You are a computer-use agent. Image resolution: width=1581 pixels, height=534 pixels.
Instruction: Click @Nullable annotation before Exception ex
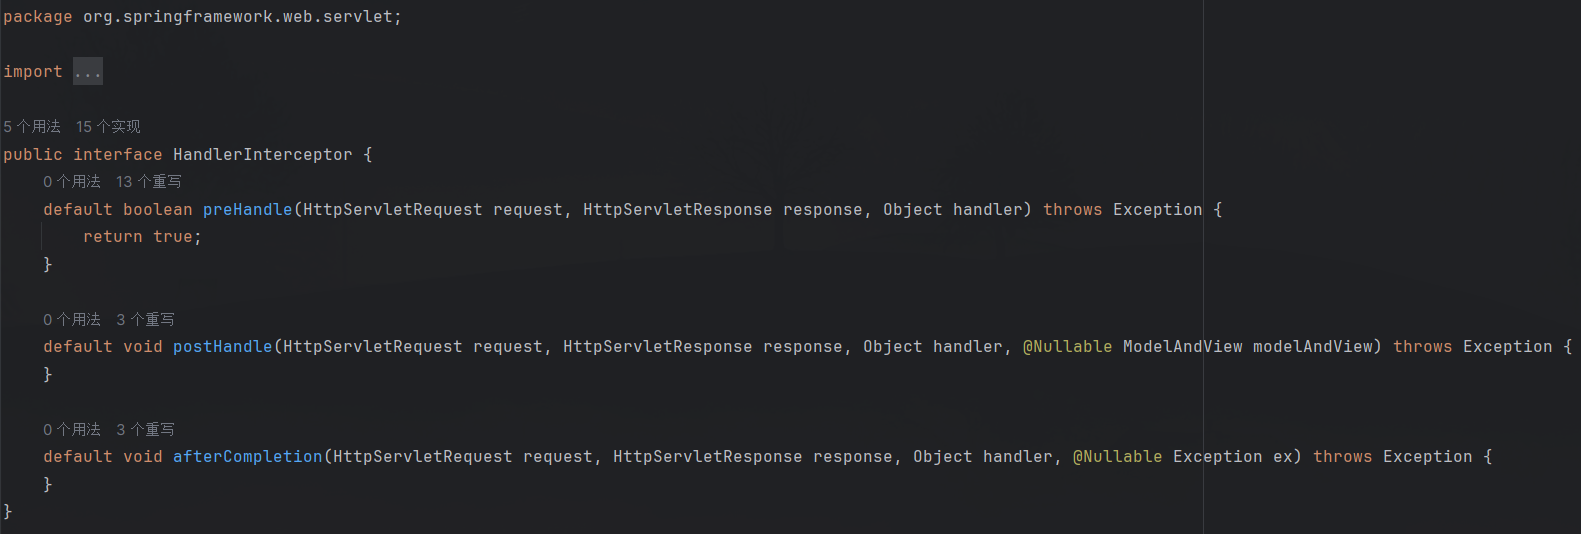[1118, 457]
